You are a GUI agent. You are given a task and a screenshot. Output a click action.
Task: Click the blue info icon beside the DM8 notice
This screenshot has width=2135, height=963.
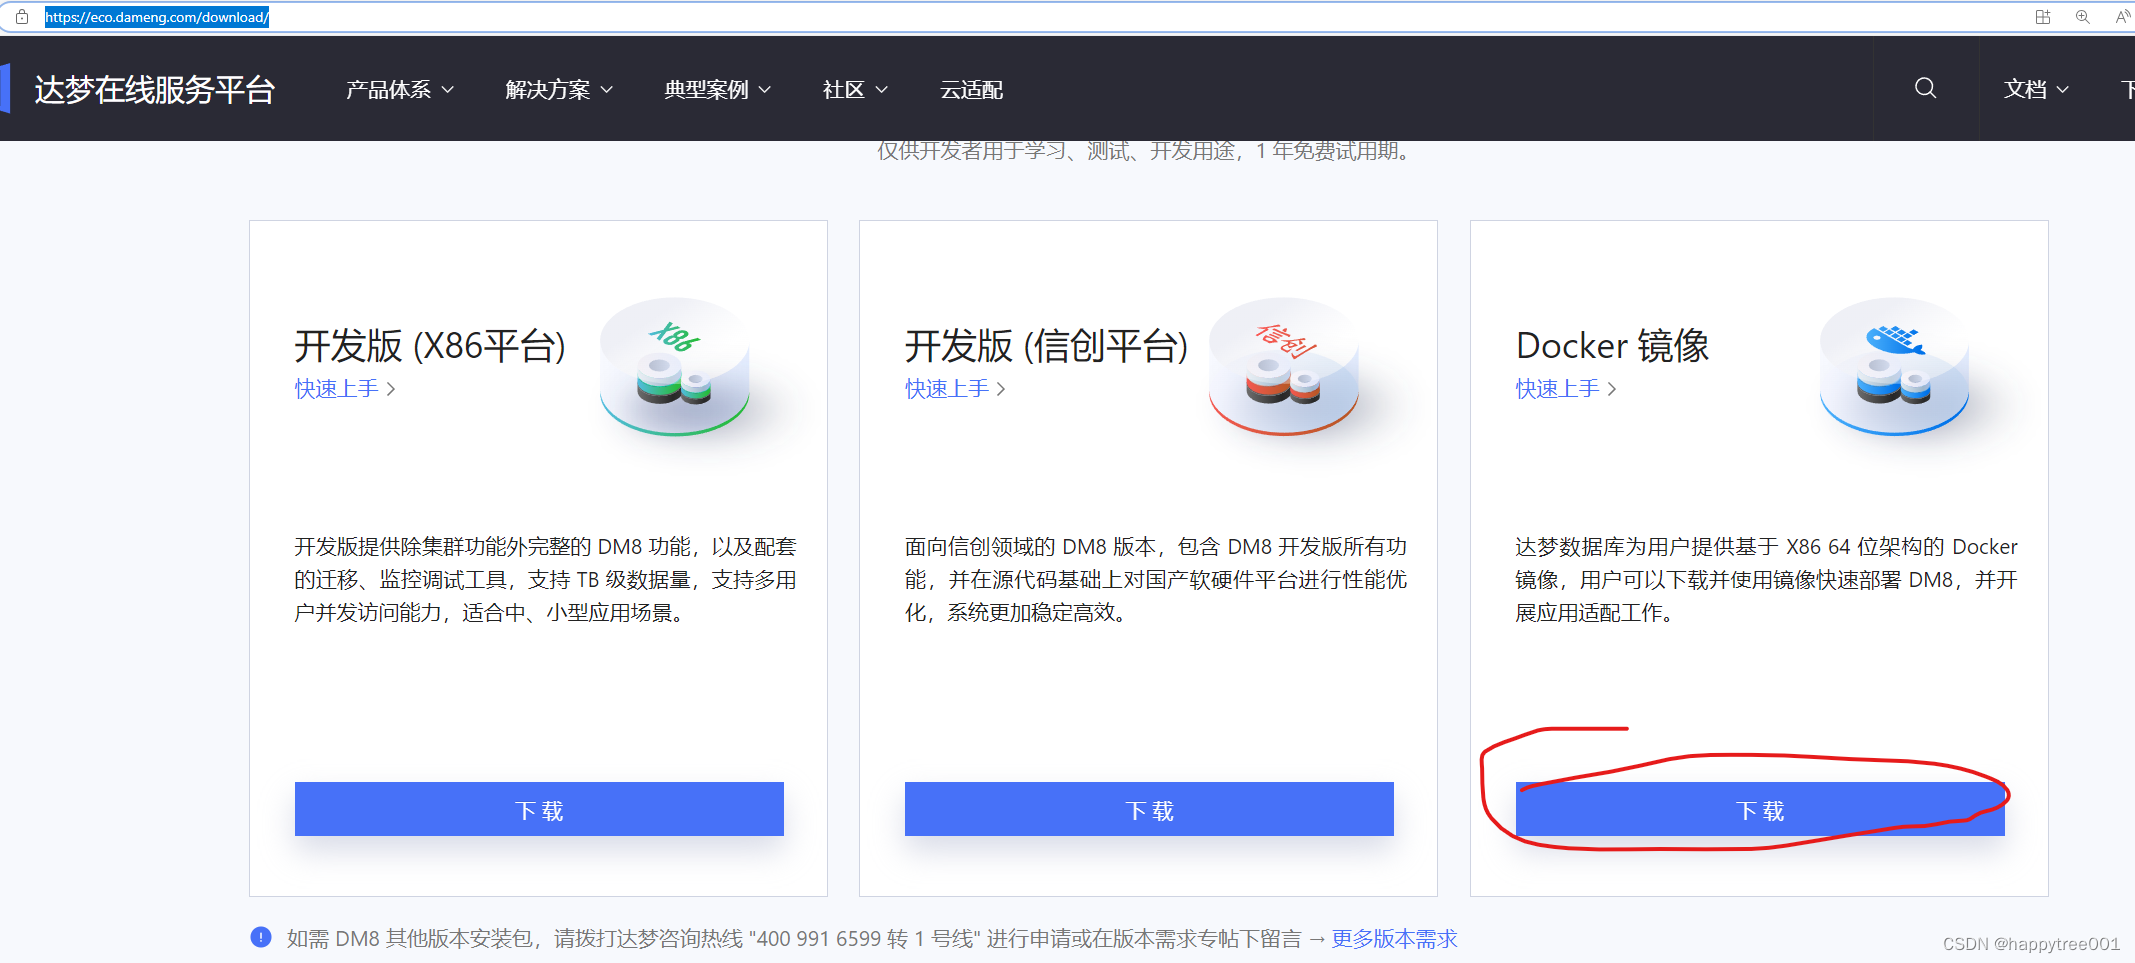(261, 937)
